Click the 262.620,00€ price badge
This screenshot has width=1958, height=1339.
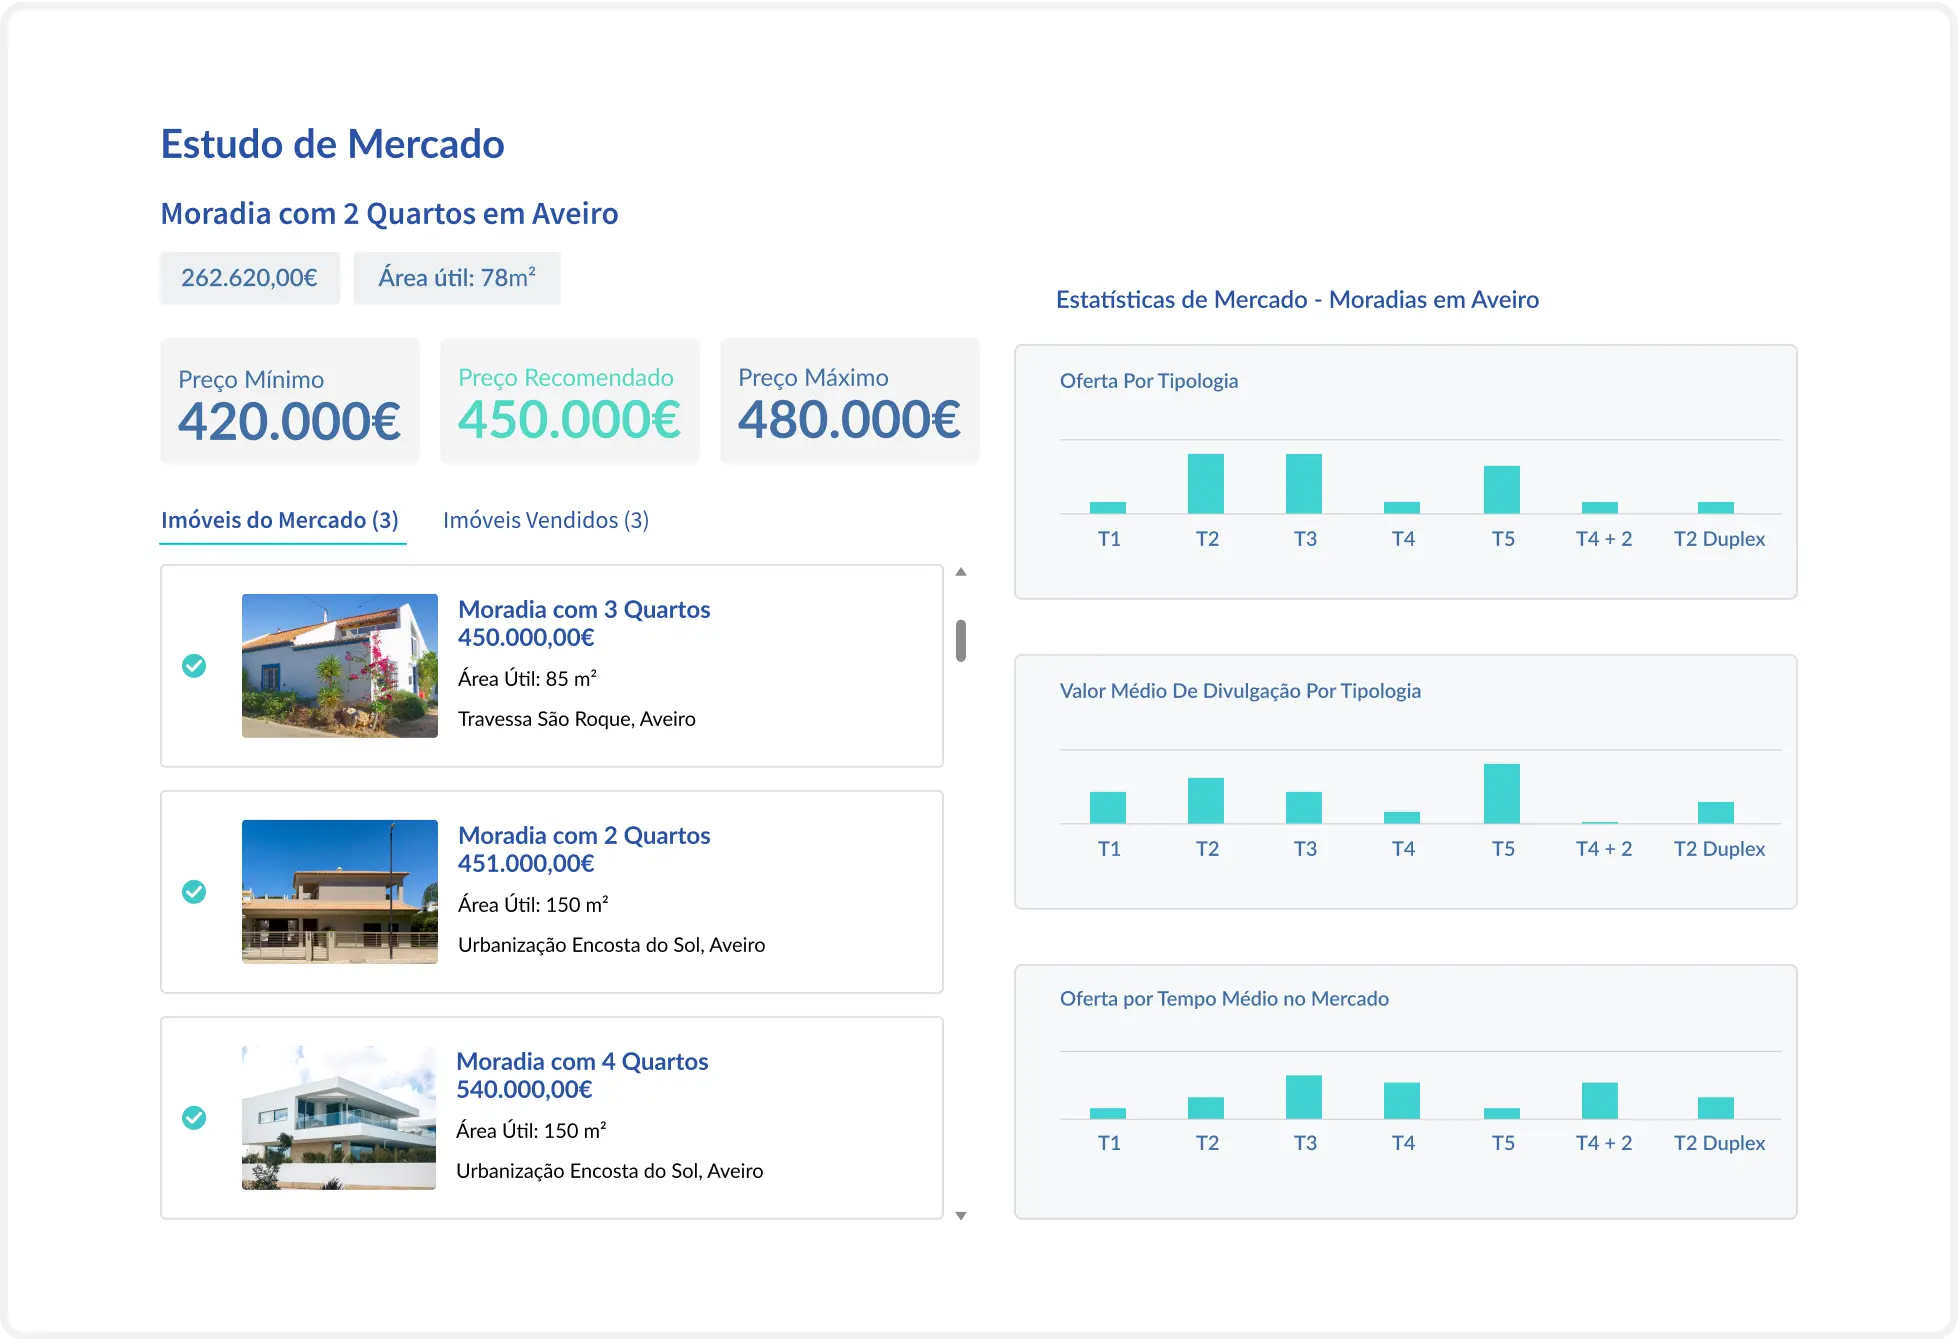pos(249,277)
